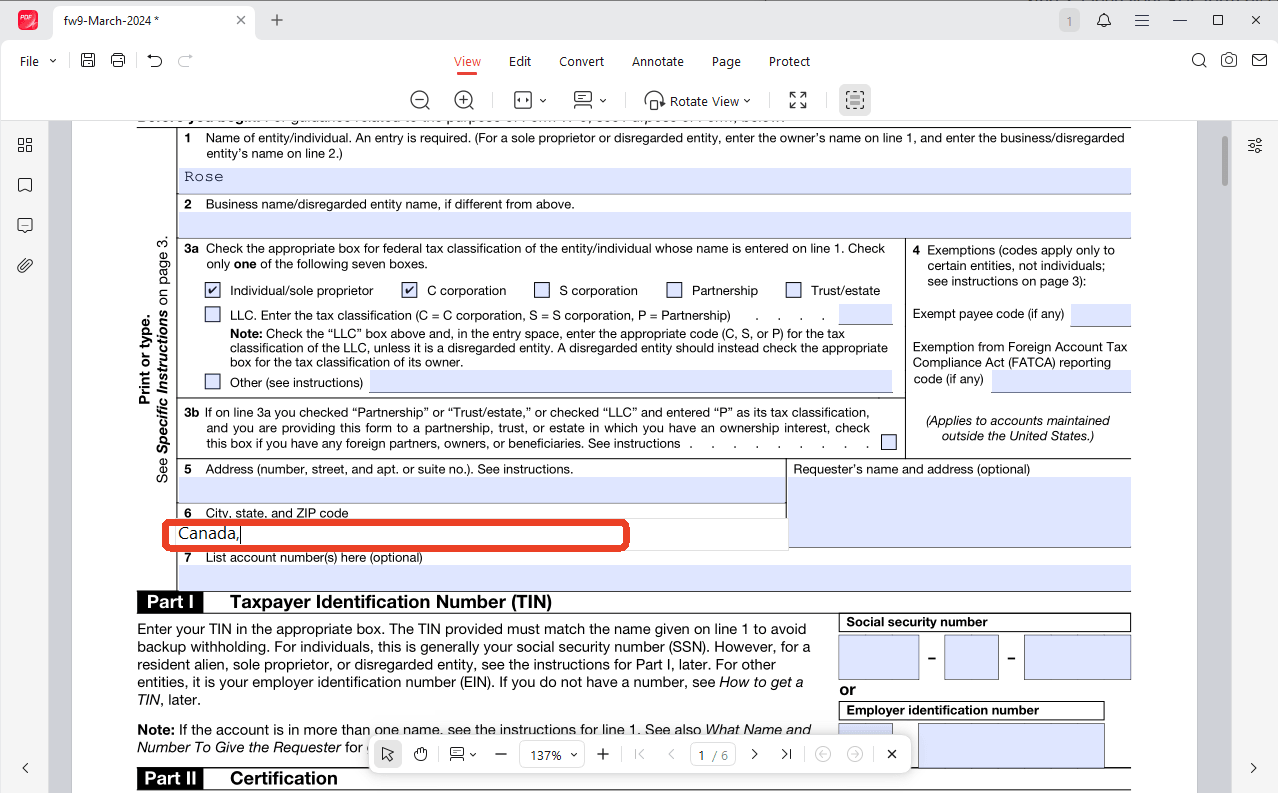The width and height of the screenshot is (1278, 793).
Task: Choose the select arrow tool
Action: coord(390,754)
